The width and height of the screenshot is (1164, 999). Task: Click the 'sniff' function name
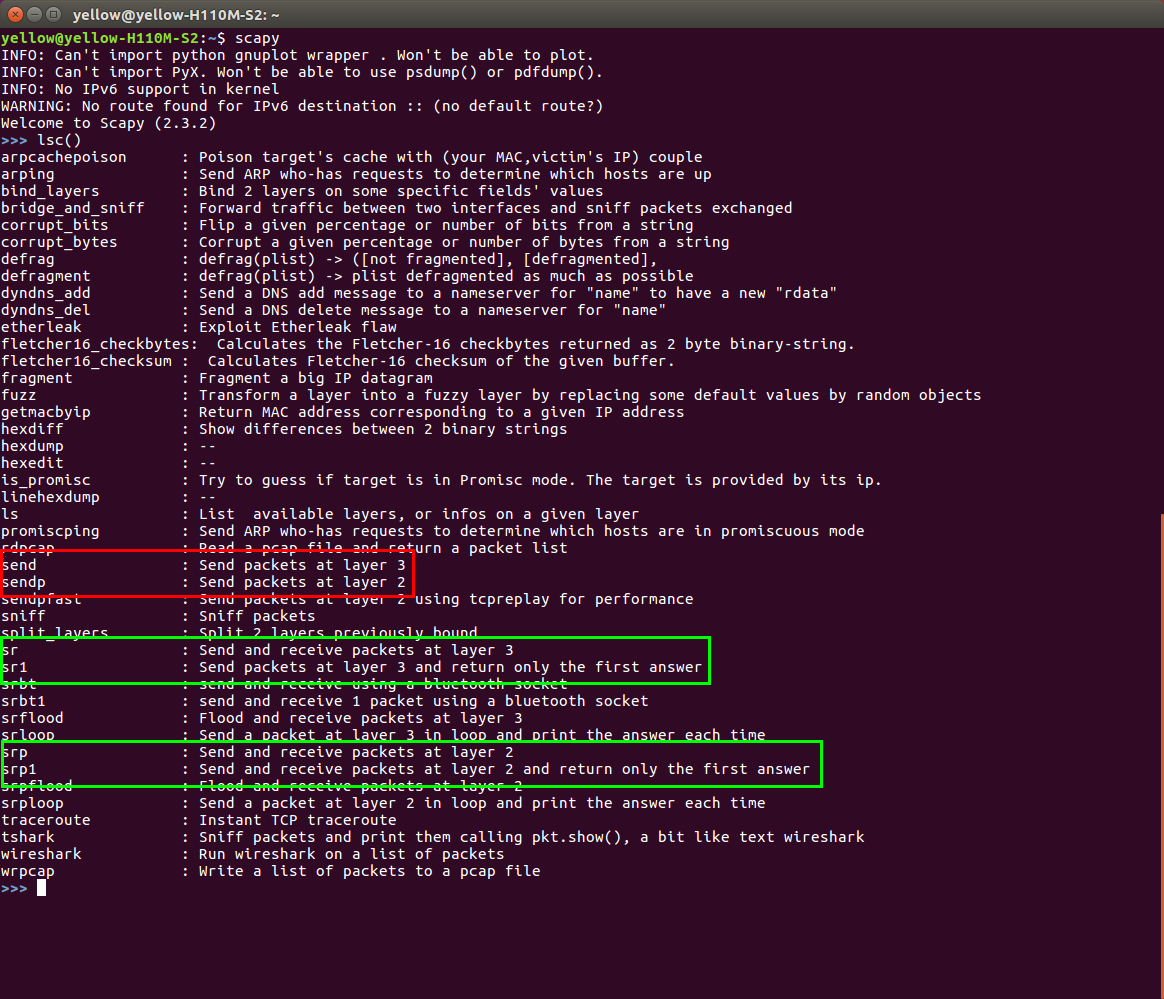pos(23,616)
